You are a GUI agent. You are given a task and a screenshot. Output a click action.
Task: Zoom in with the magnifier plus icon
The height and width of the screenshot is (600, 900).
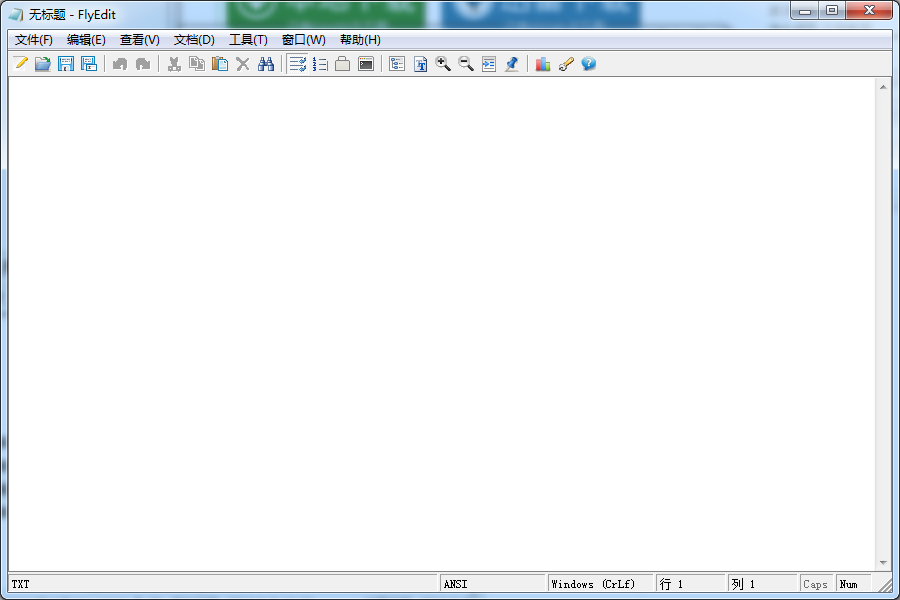443,64
